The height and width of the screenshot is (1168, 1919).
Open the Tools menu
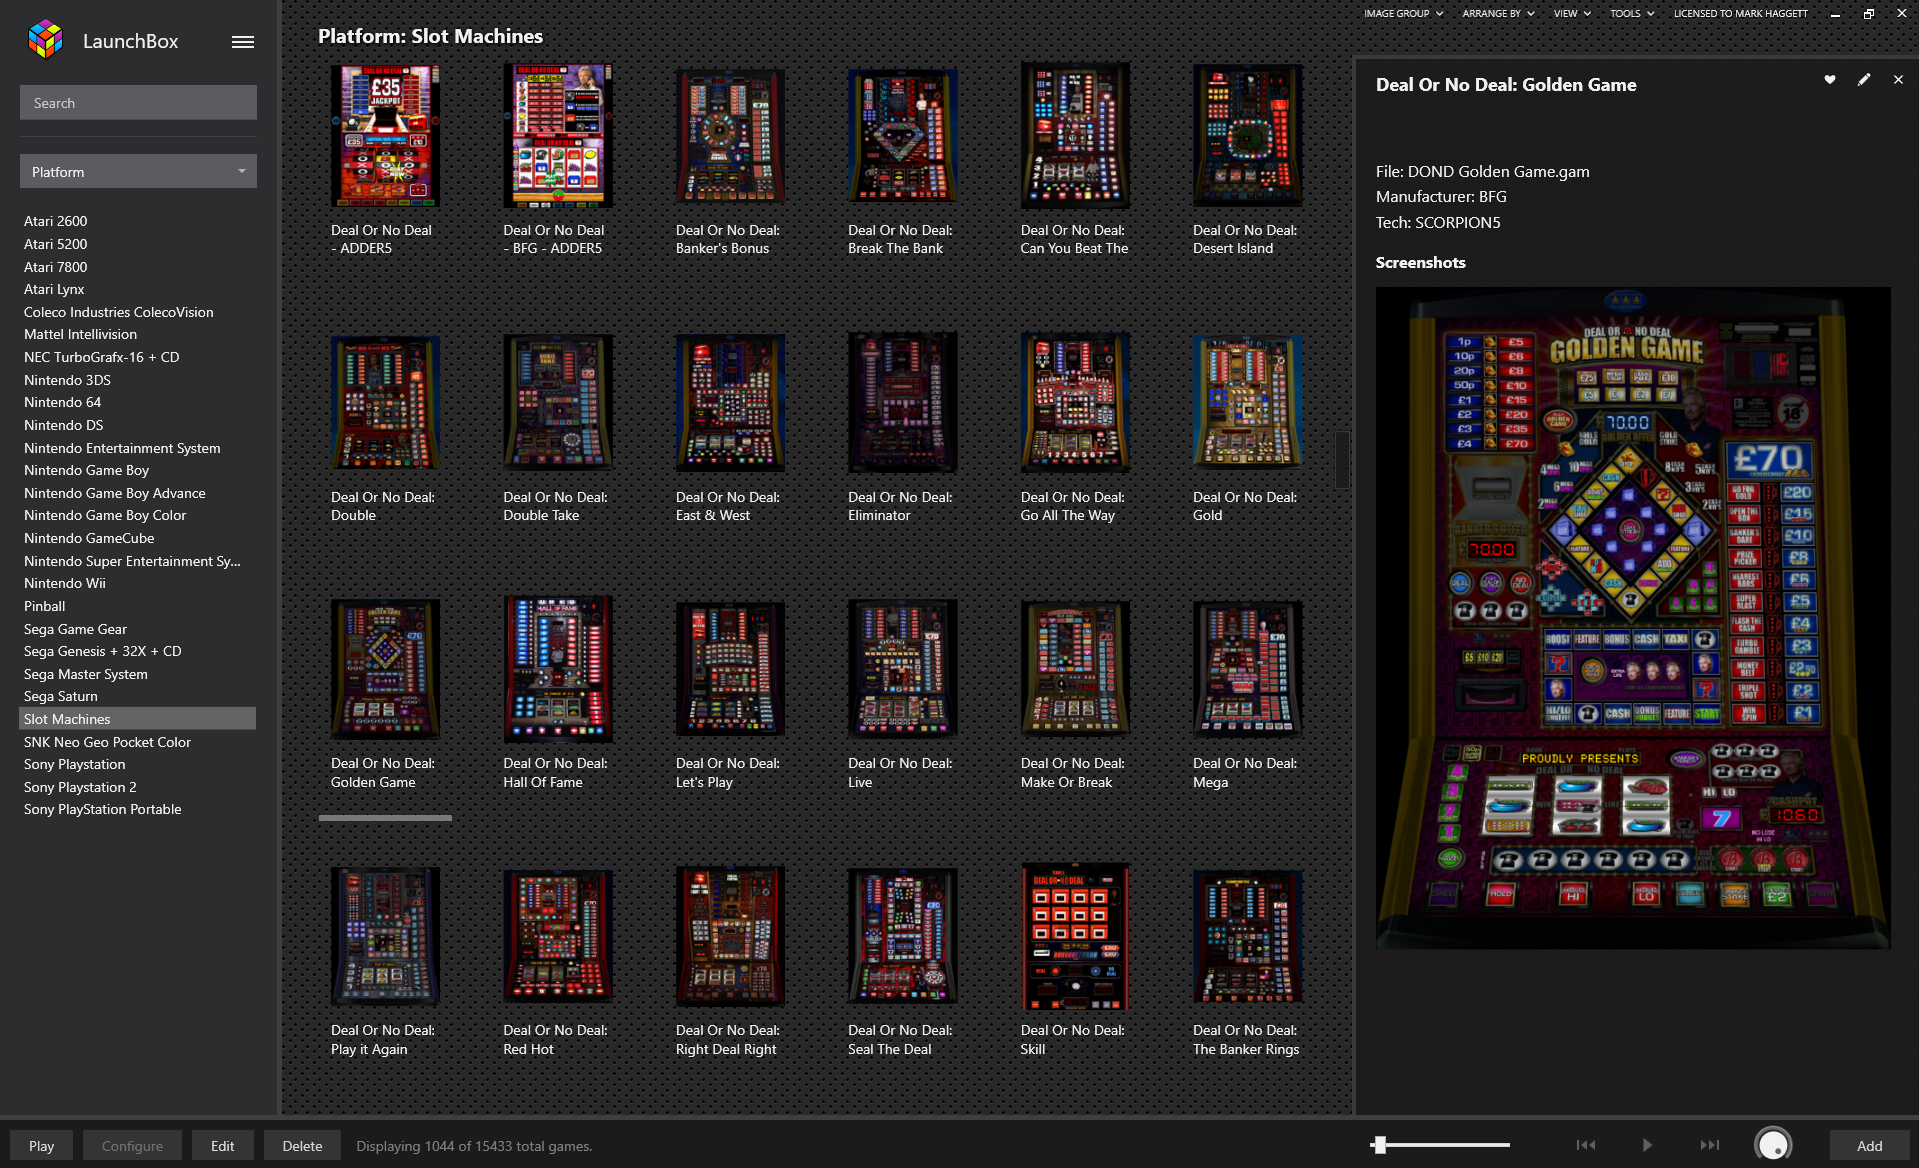tap(1632, 14)
